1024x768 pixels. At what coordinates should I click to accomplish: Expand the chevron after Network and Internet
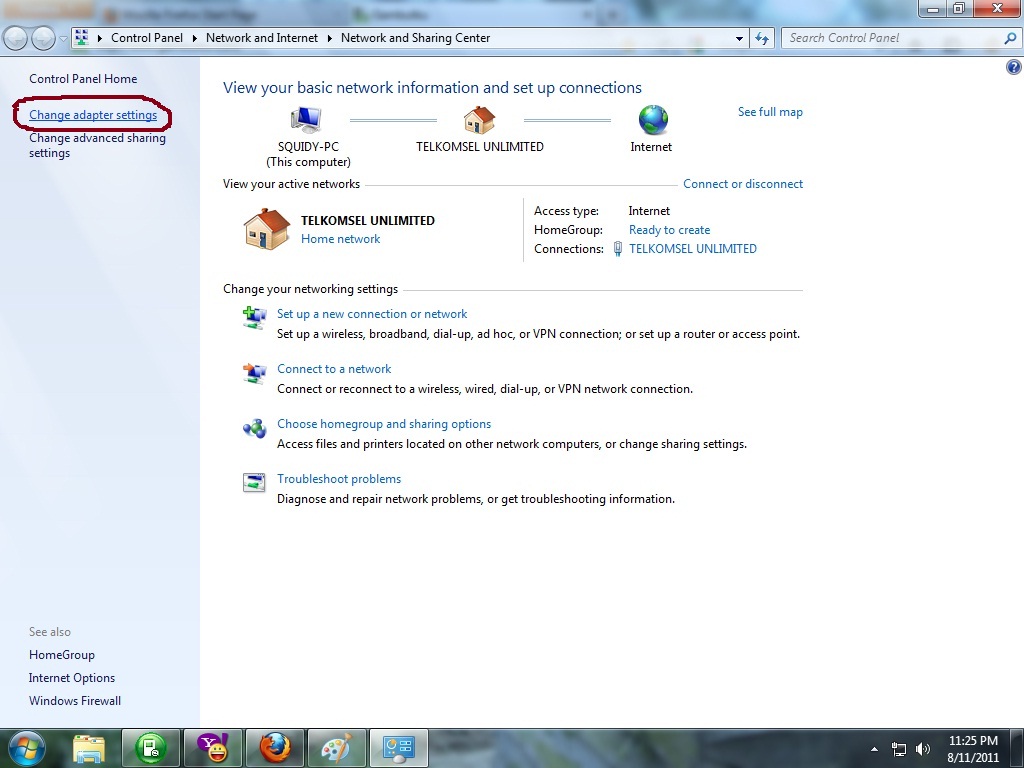[x=329, y=39]
